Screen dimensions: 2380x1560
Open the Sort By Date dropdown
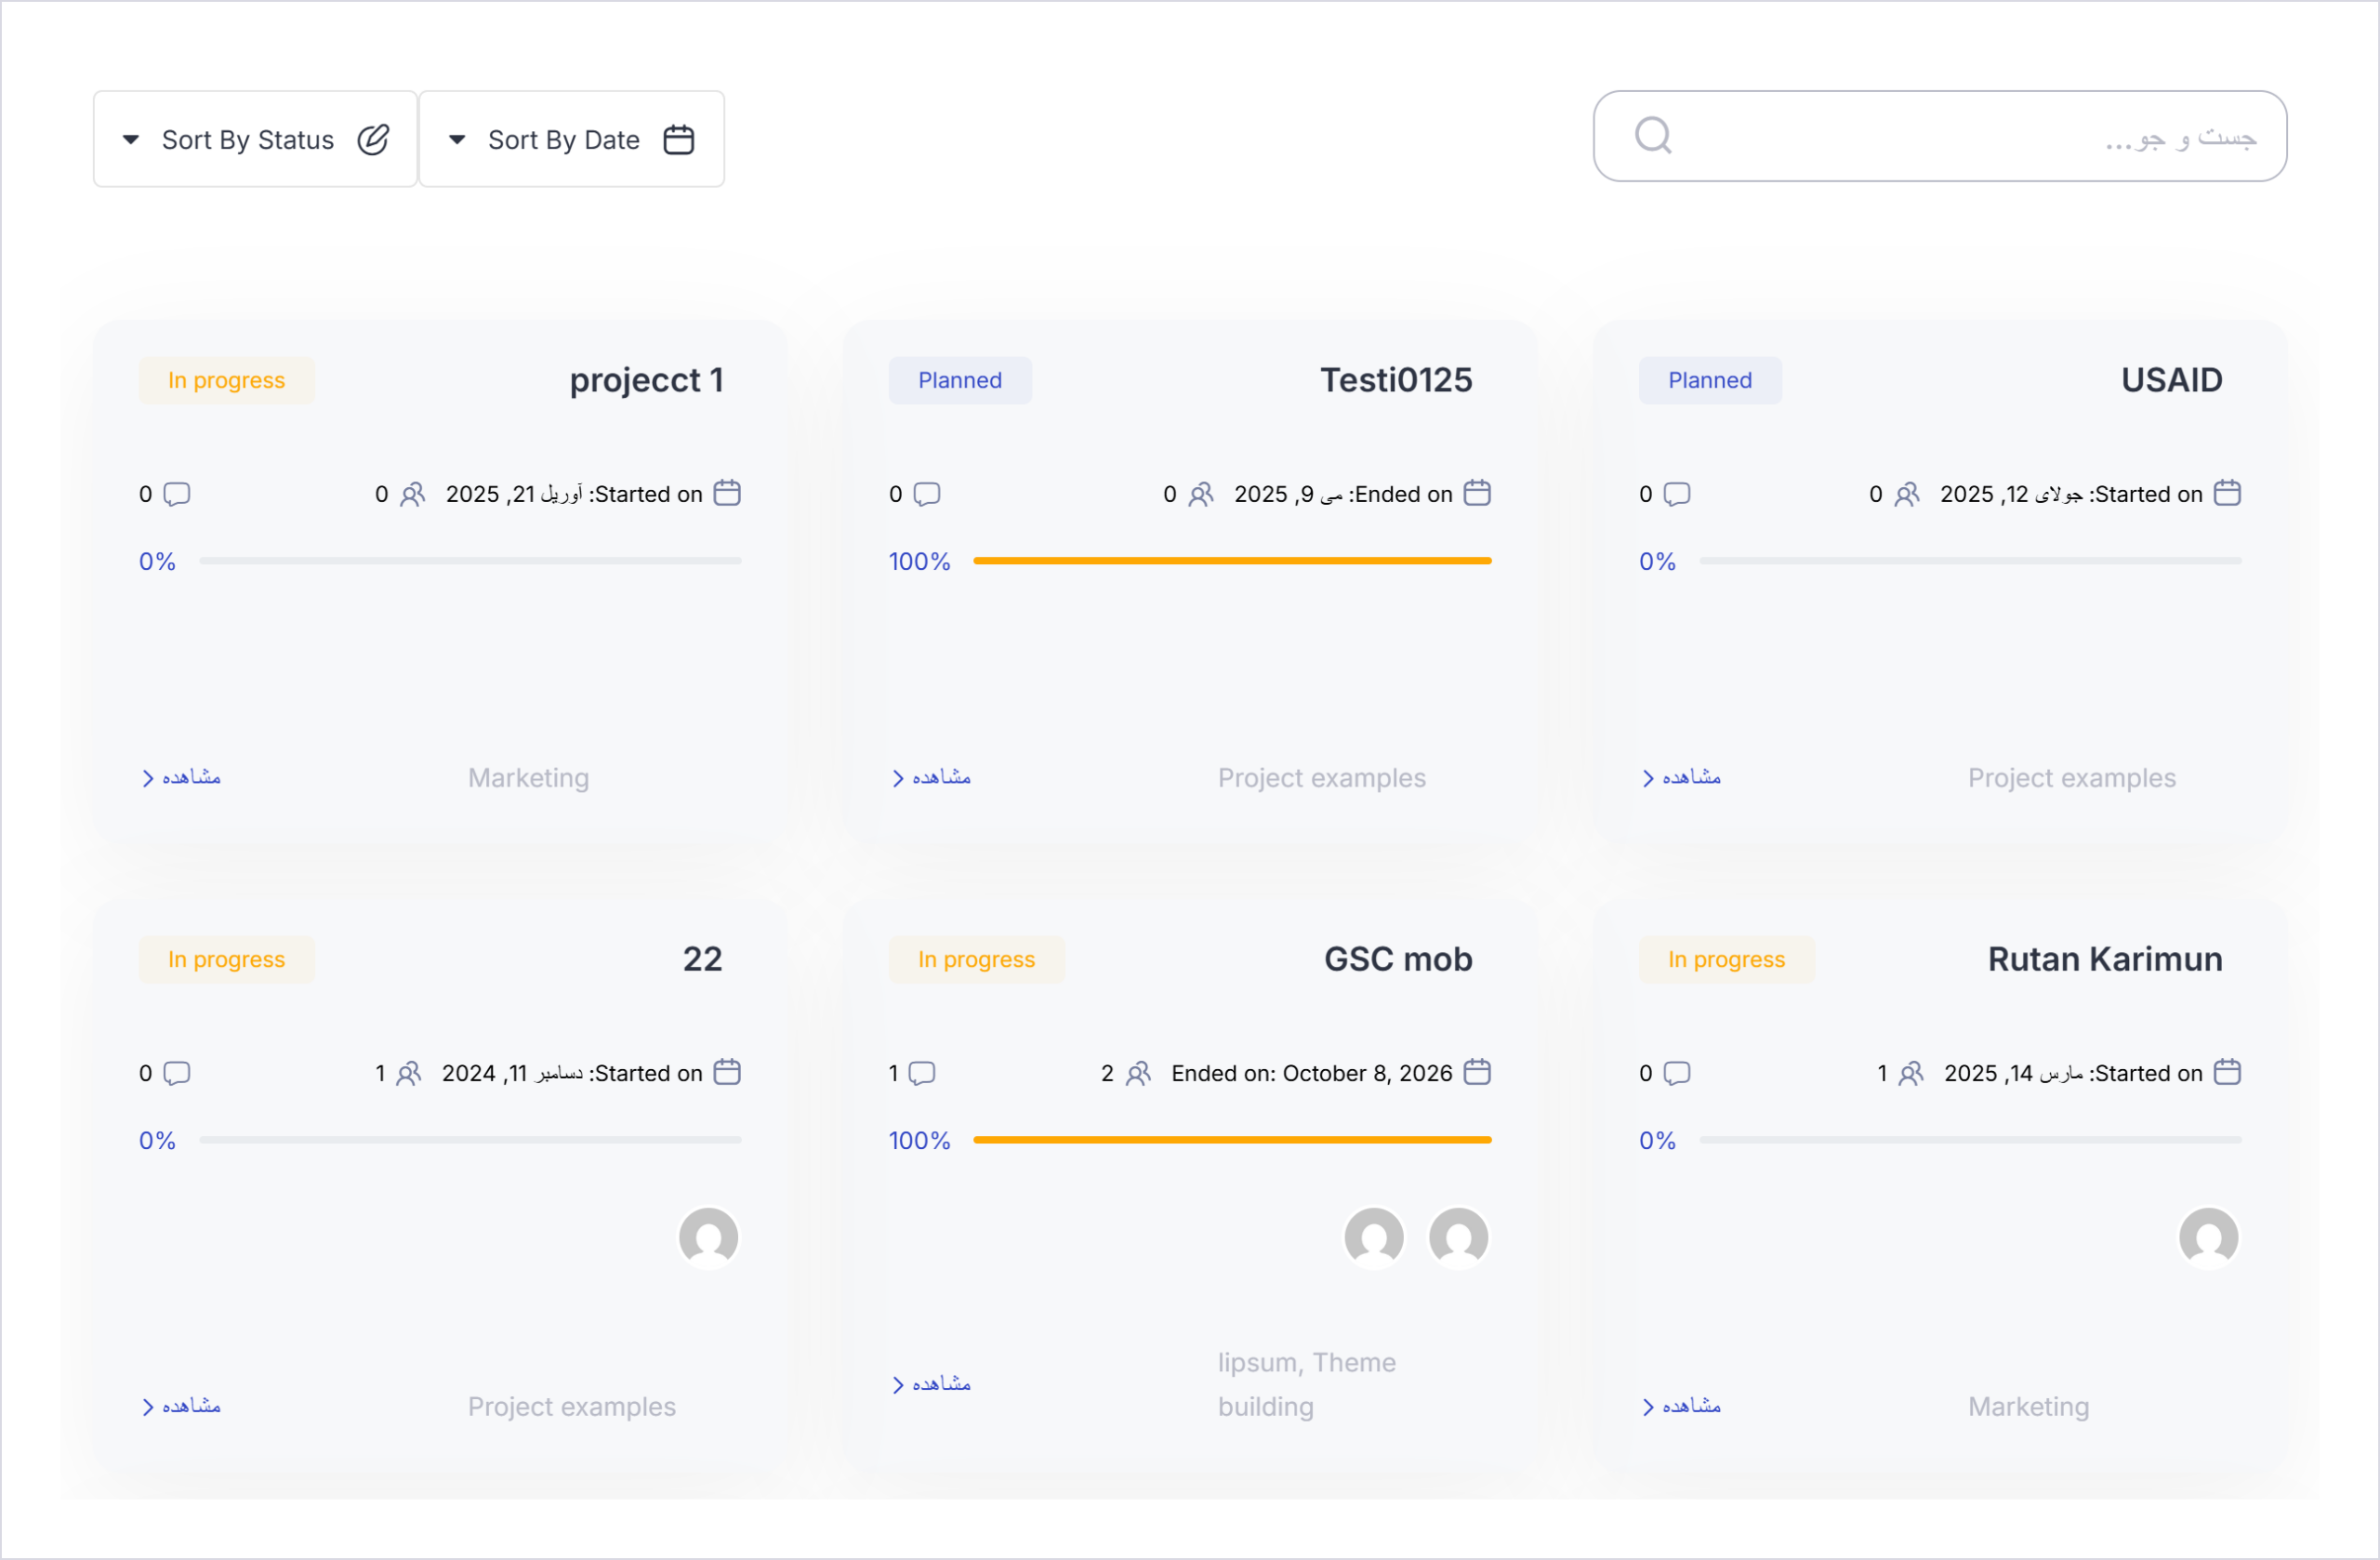pyautogui.click(x=571, y=139)
